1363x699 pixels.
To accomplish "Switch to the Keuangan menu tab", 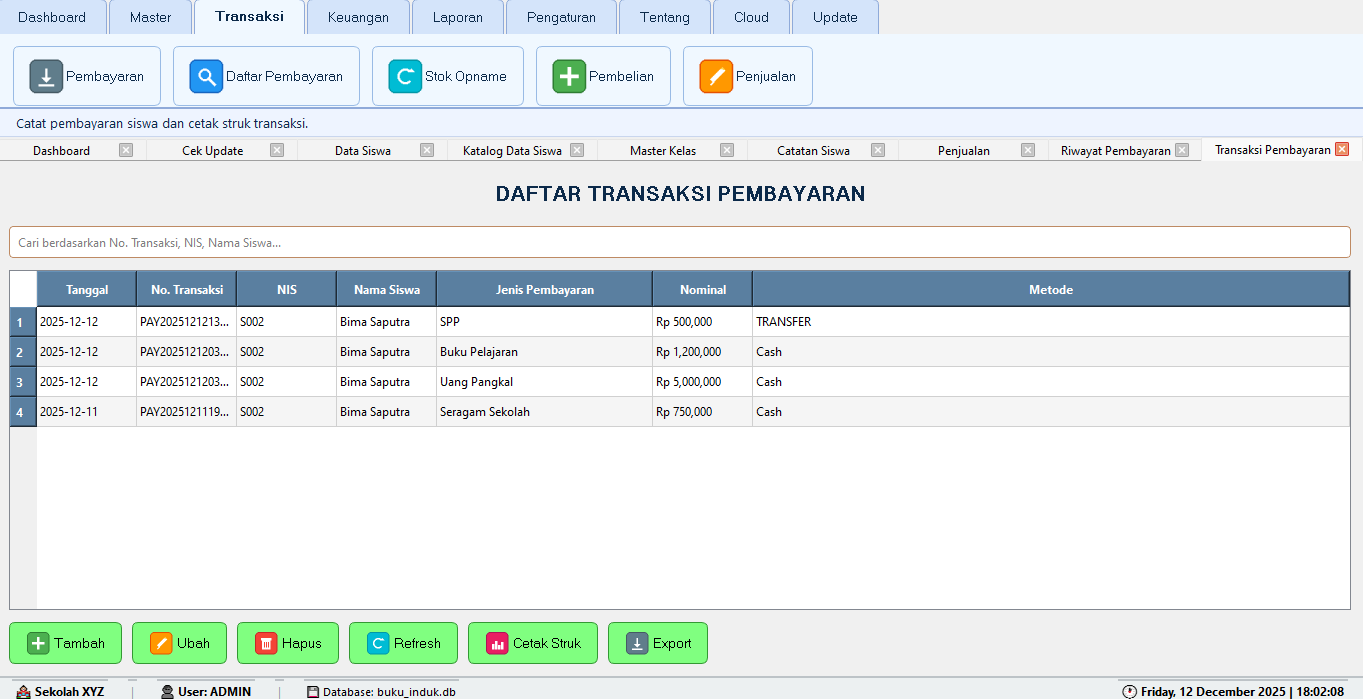I will click(x=358, y=17).
